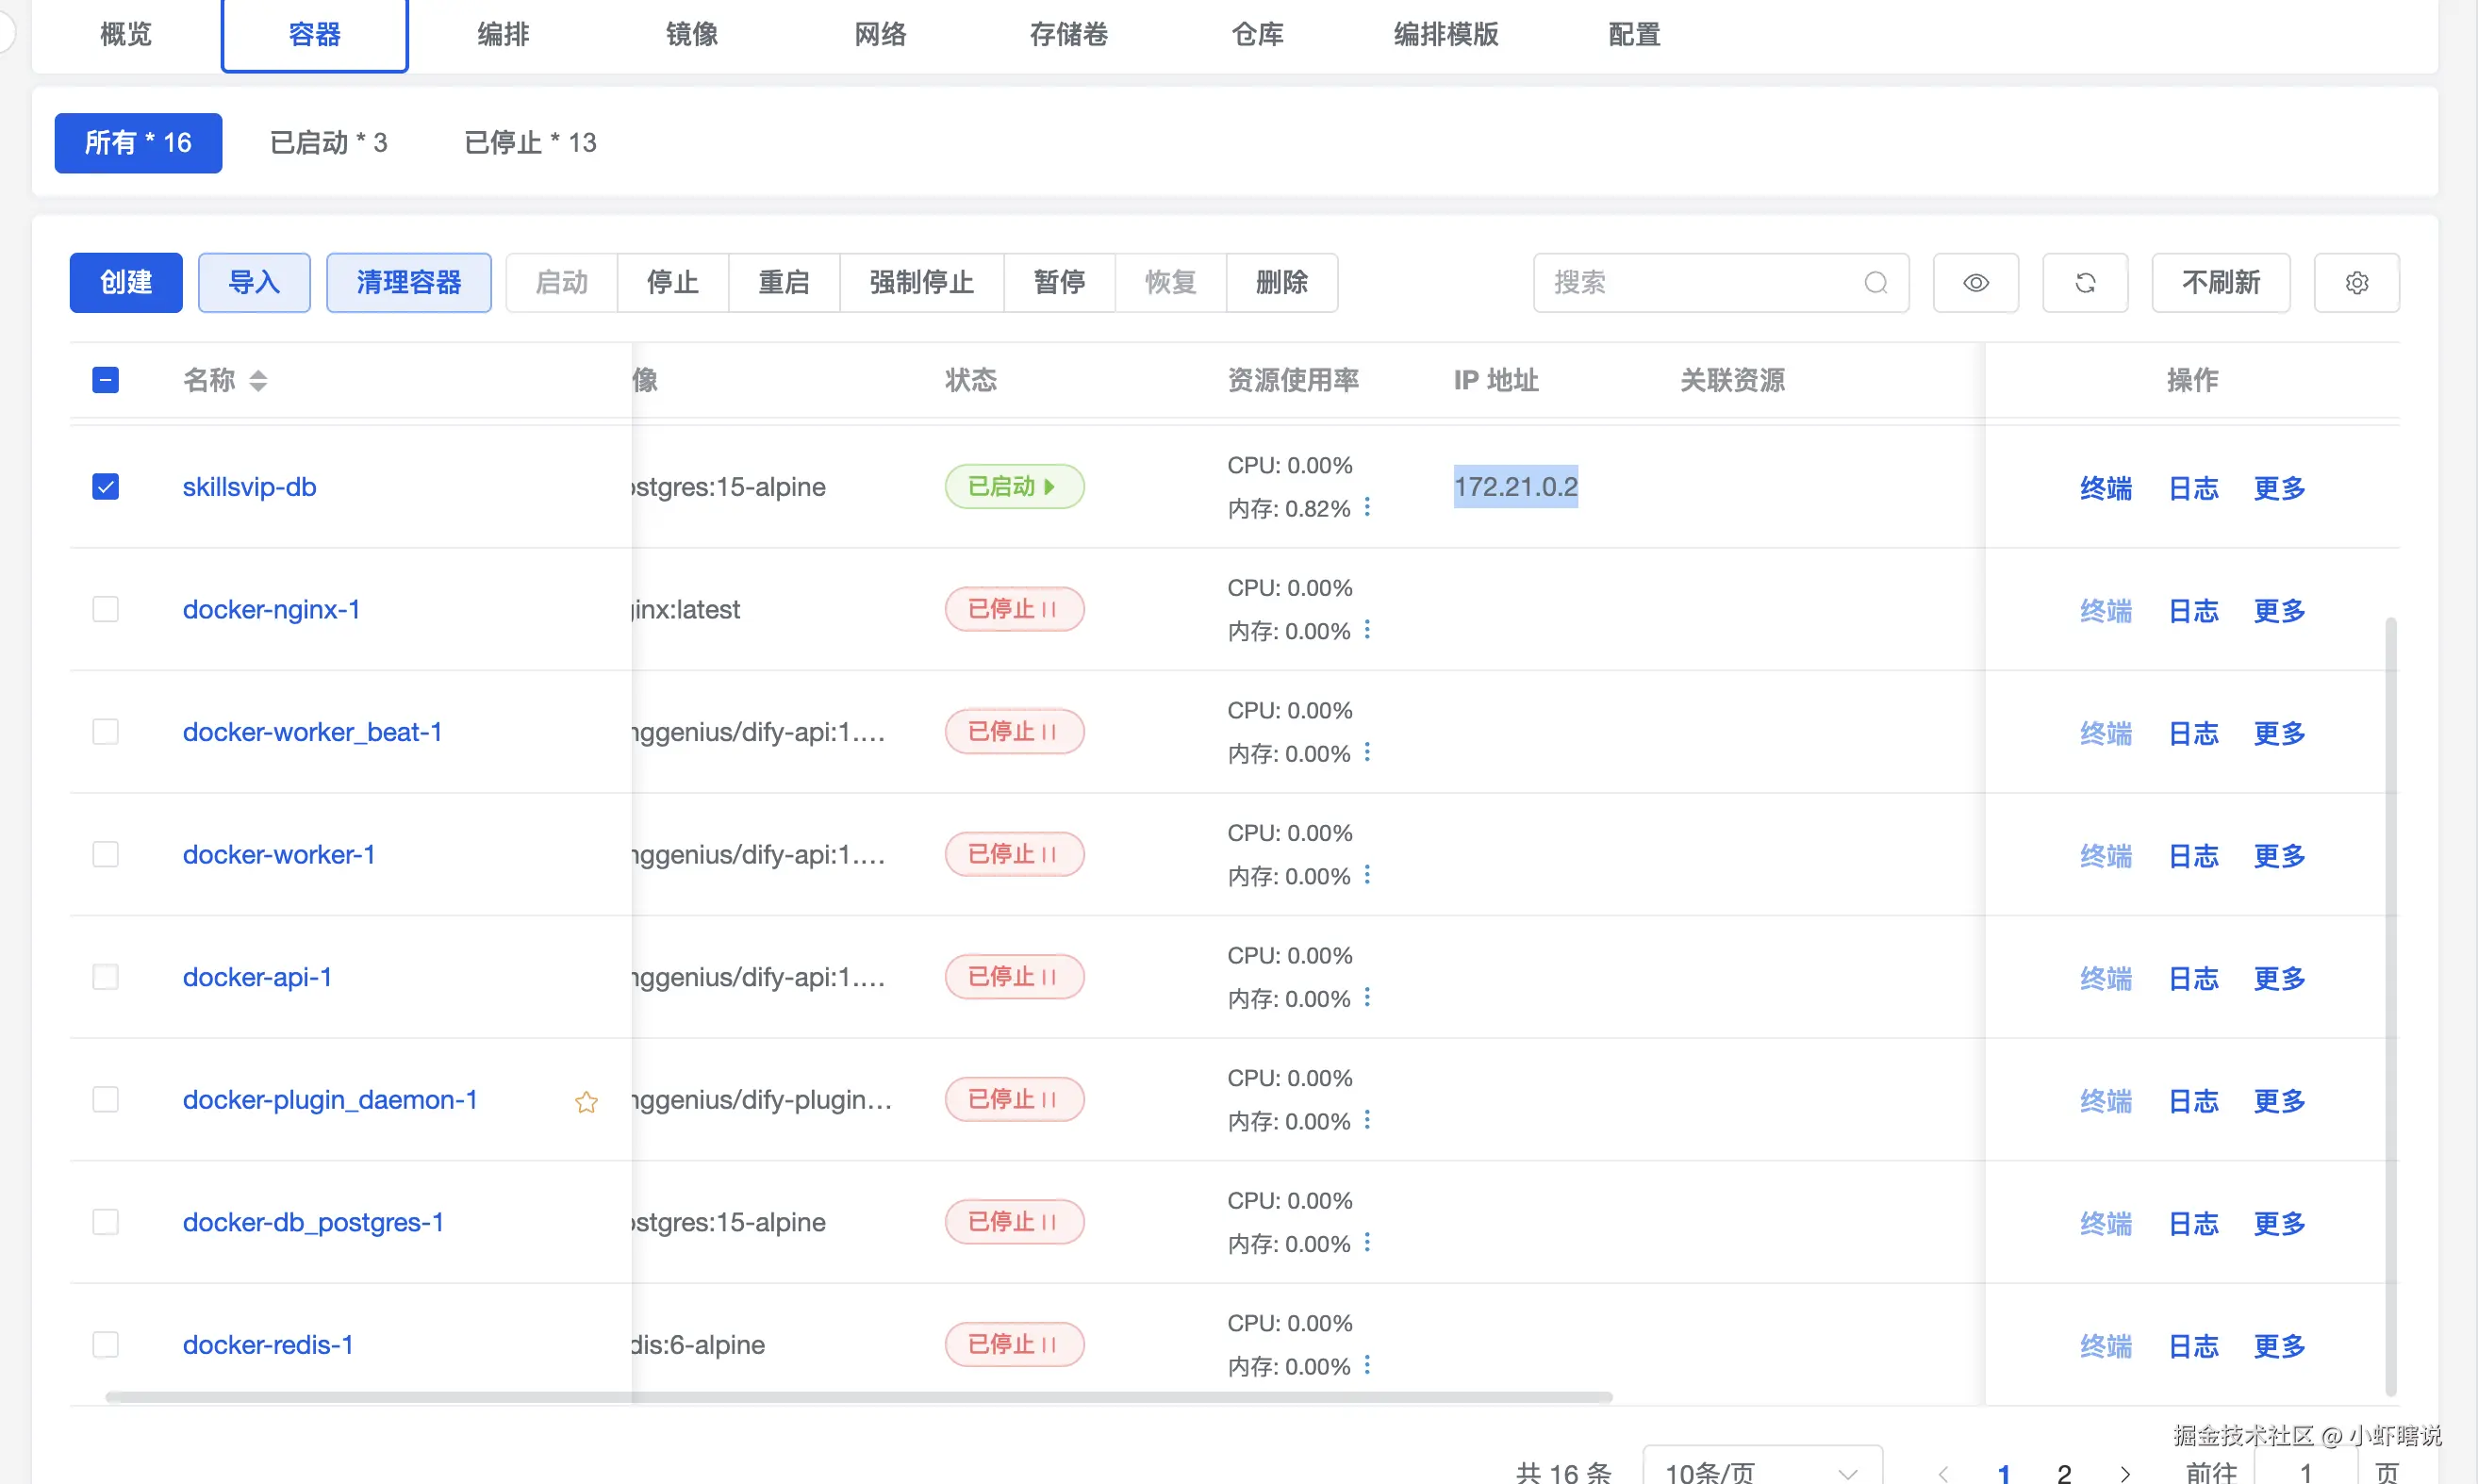Image resolution: width=2478 pixels, height=1484 pixels.
Task: Open the docker-redis-1 container link
Action: 267,1345
